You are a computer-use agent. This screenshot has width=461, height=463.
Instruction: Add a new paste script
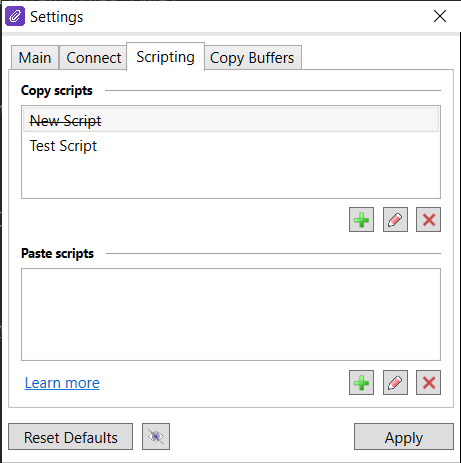point(361,382)
